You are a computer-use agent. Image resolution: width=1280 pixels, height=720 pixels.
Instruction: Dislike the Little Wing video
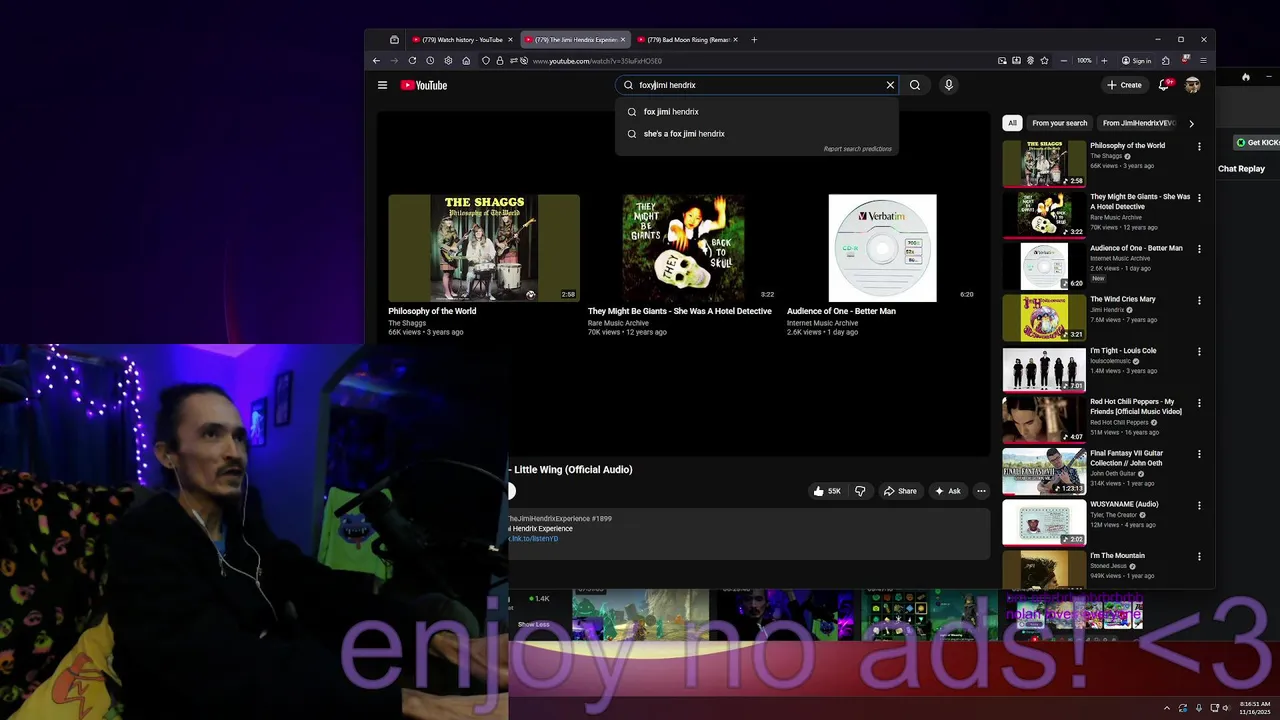click(860, 491)
